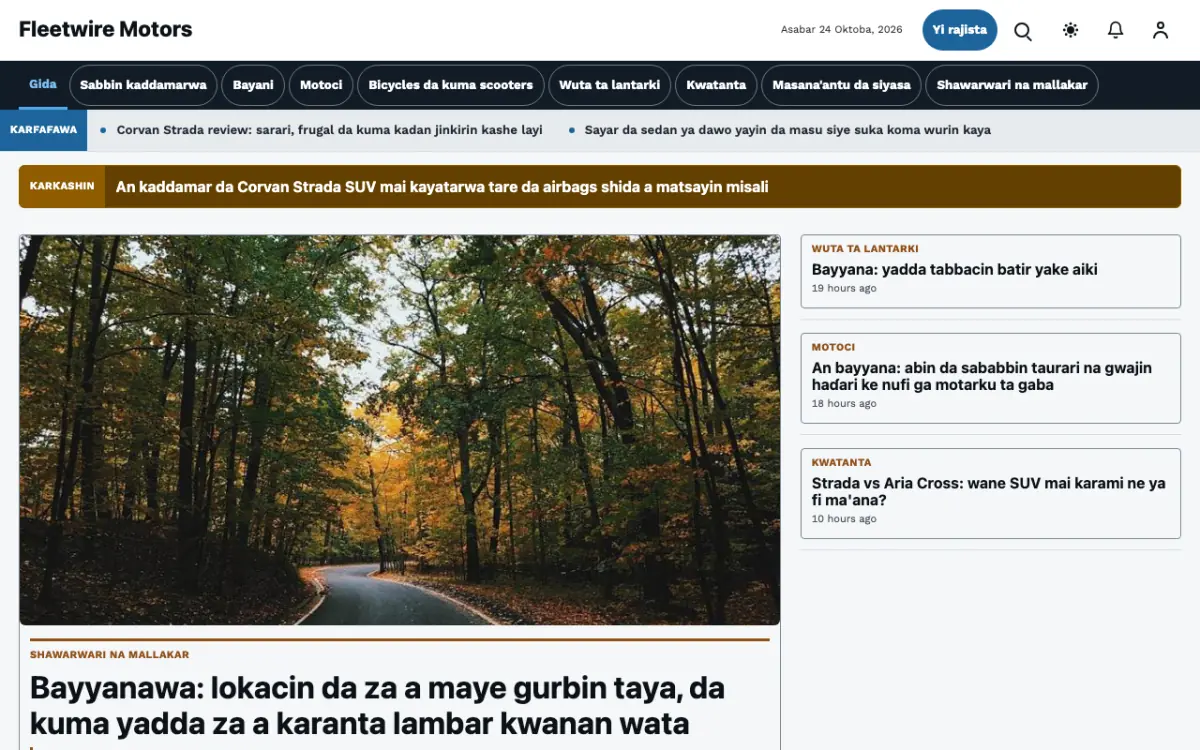This screenshot has width=1200, height=750.
Task: Open Bayyana: yadda tabbacin batir article
Action: pos(954,269)
